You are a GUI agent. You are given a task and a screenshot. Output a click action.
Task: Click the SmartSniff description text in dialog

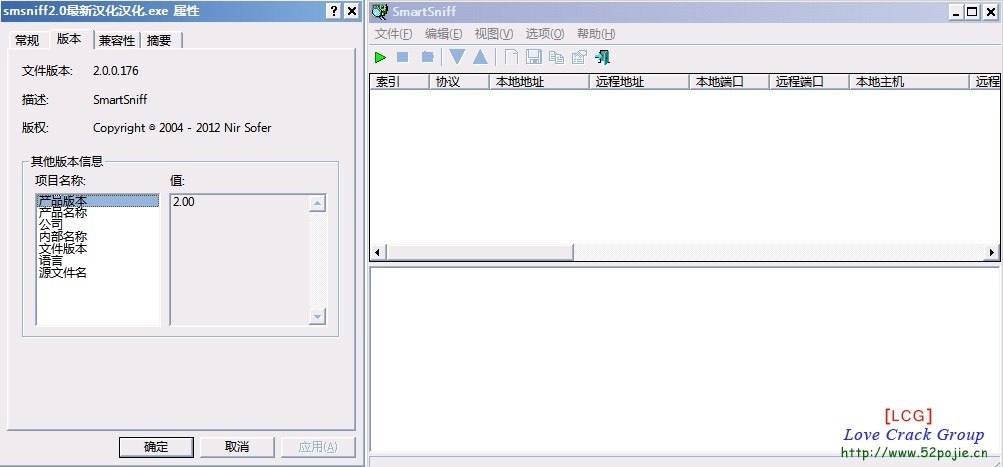coord(120,100)
